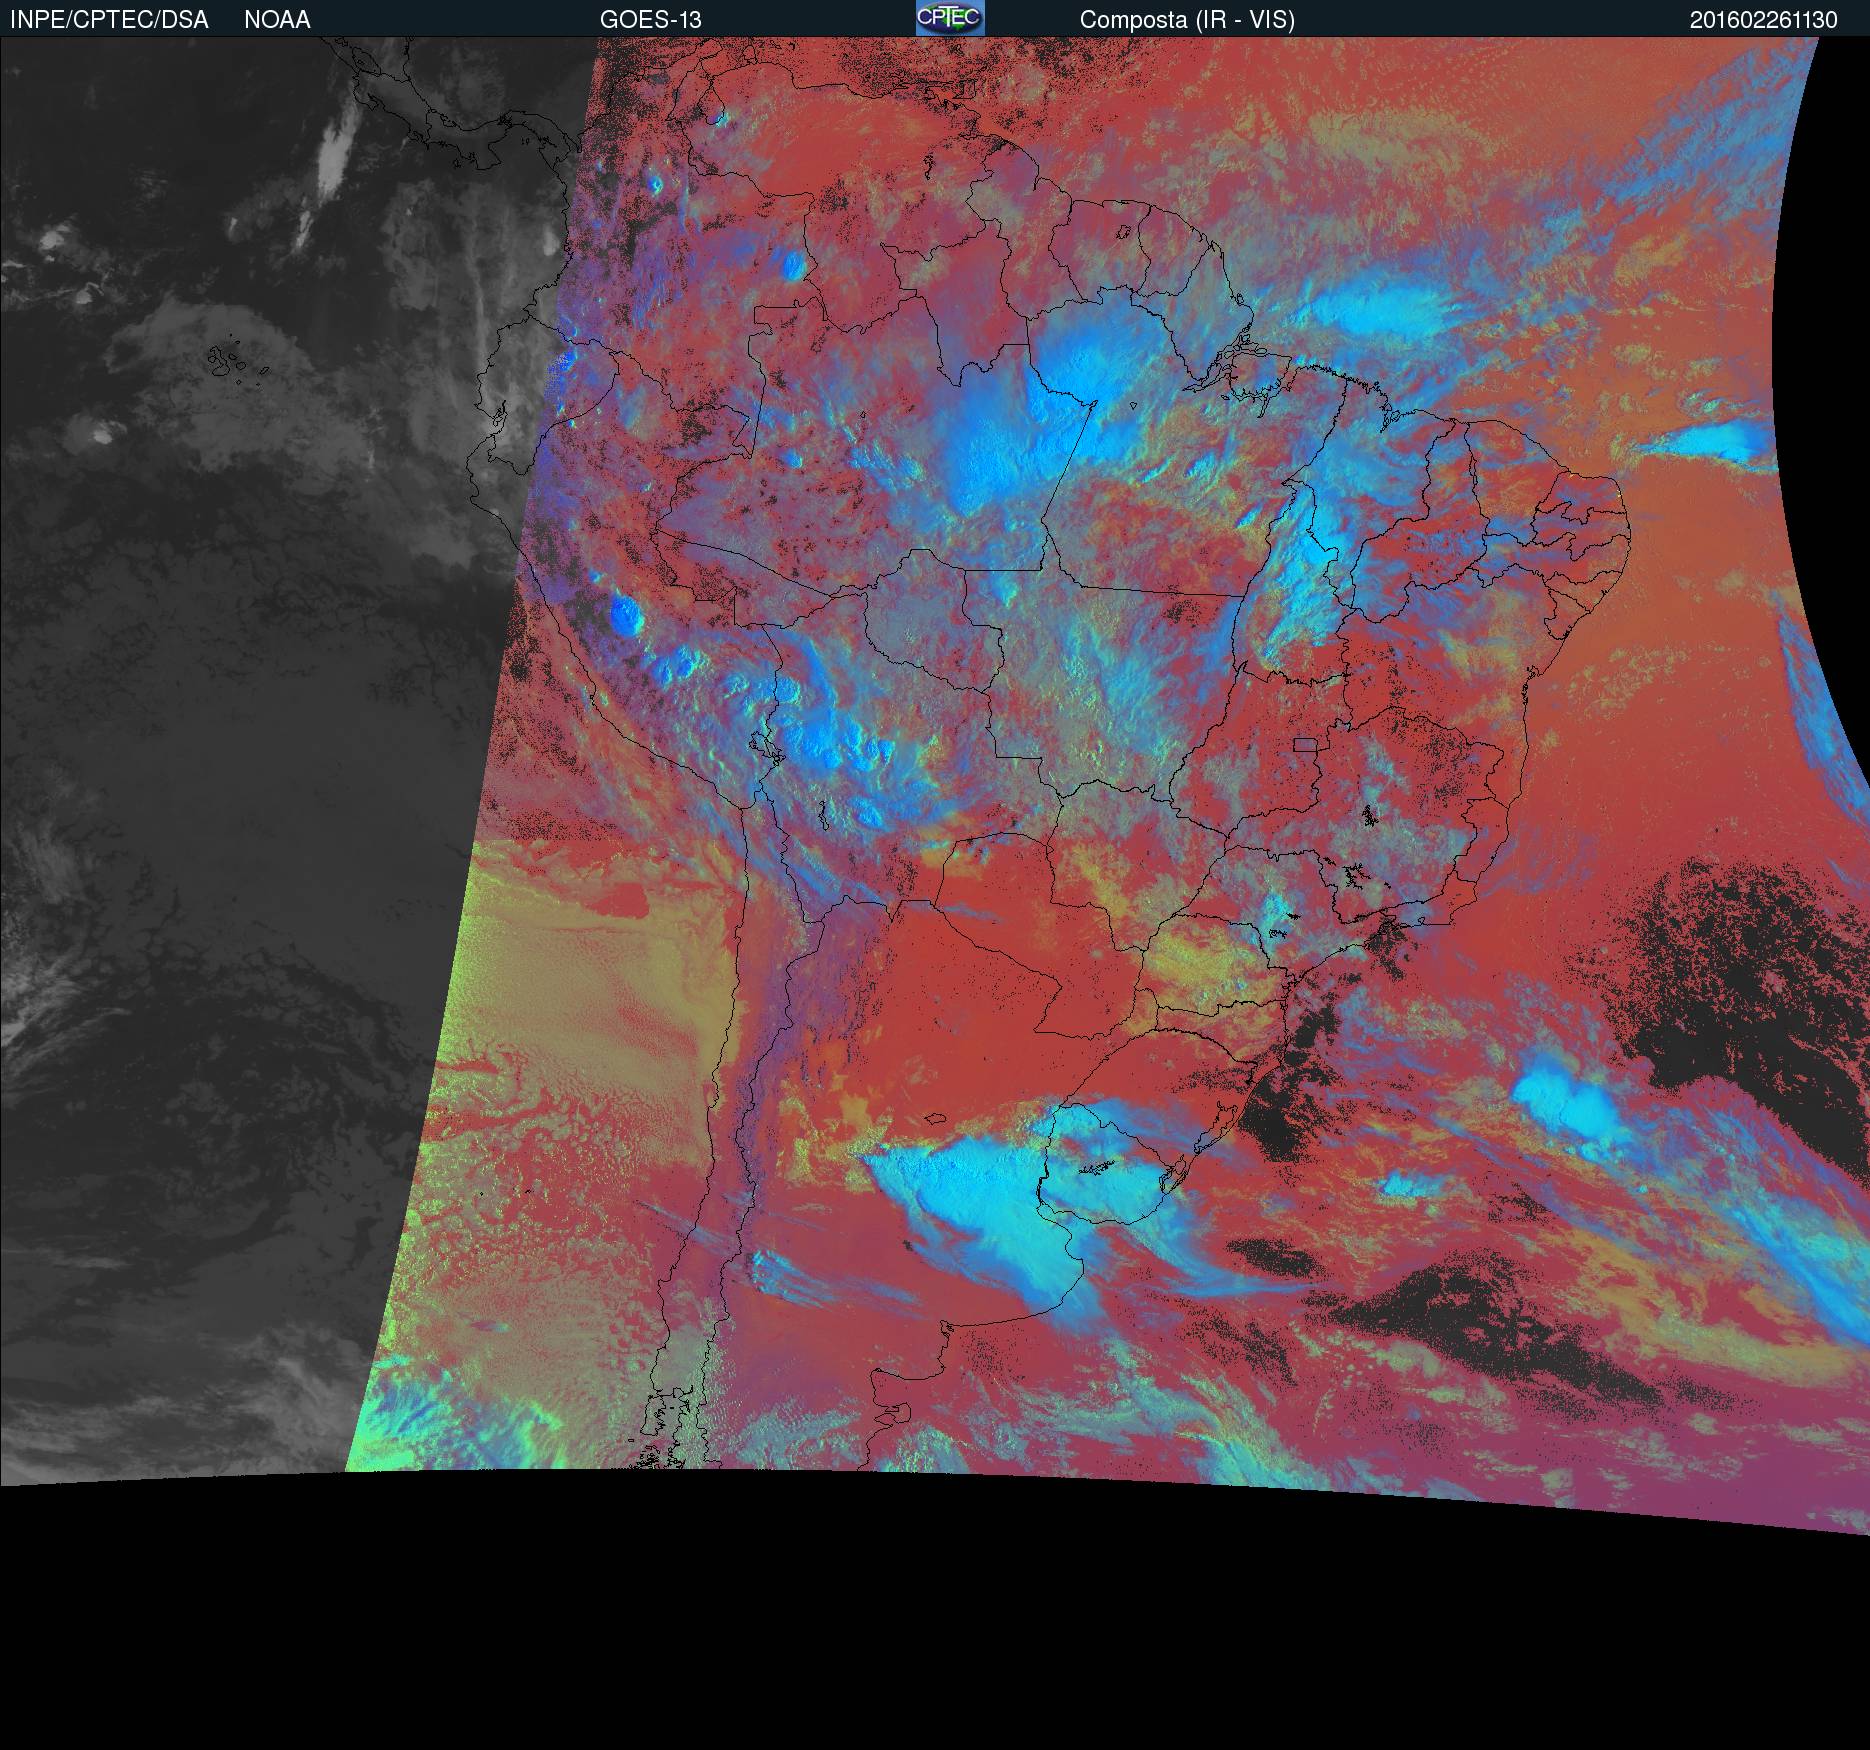Click the Composta (IR - VIS) title

pyautogui.click(x=1187, y=20)
